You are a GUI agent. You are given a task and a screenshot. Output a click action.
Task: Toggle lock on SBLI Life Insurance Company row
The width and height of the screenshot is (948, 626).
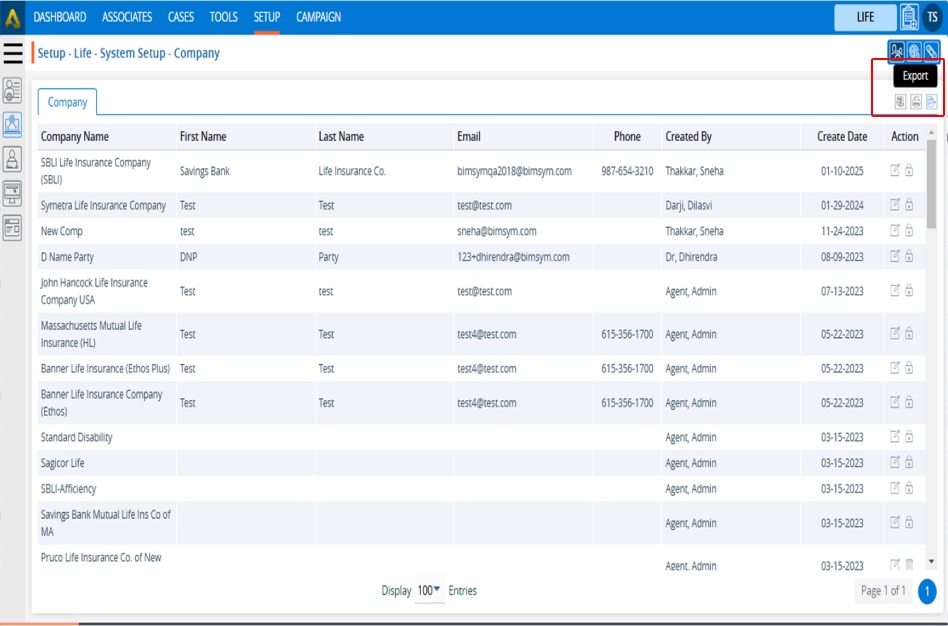909,171
